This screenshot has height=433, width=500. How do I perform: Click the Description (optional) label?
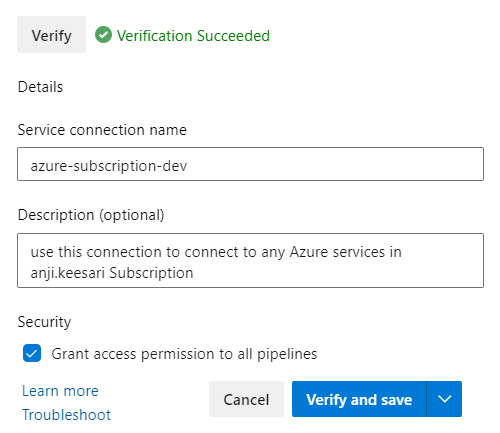[x=91, y=215]
